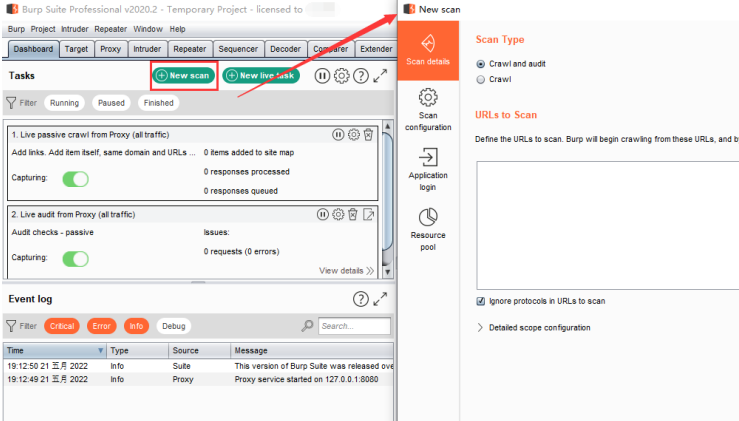
Task: Toggle the Debug event filter
Action: (173, 326)
